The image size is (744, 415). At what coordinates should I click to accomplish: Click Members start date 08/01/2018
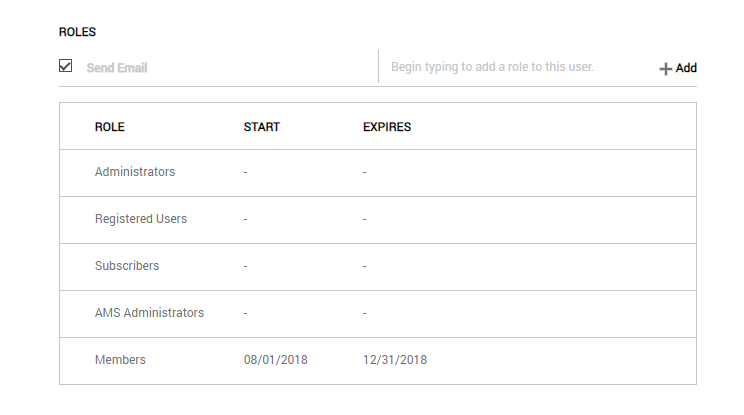[275, 360]
